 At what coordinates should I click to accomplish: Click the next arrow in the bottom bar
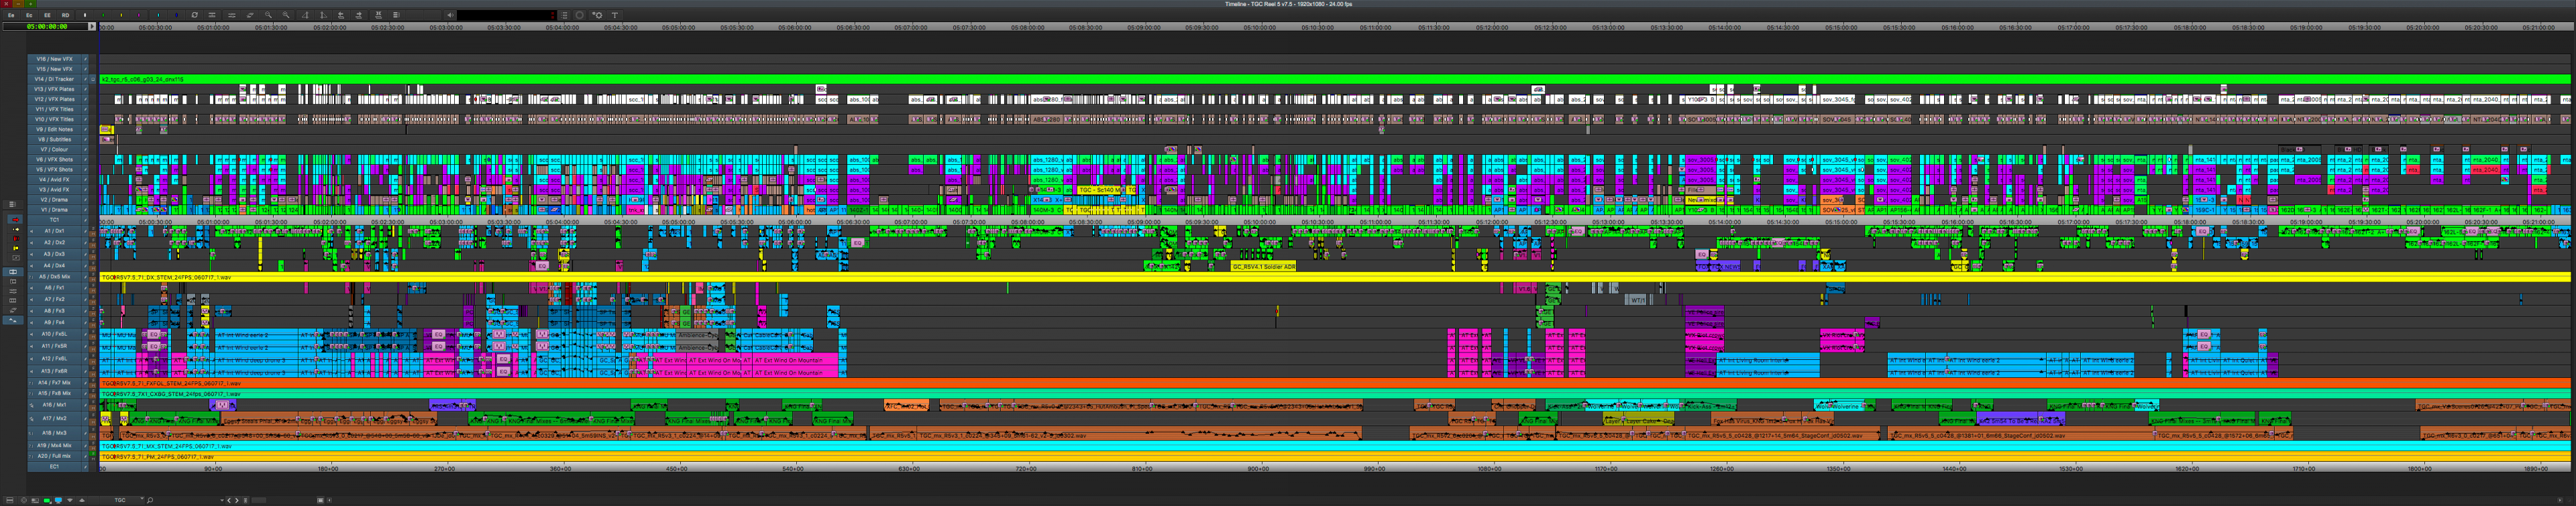[237, 500]
